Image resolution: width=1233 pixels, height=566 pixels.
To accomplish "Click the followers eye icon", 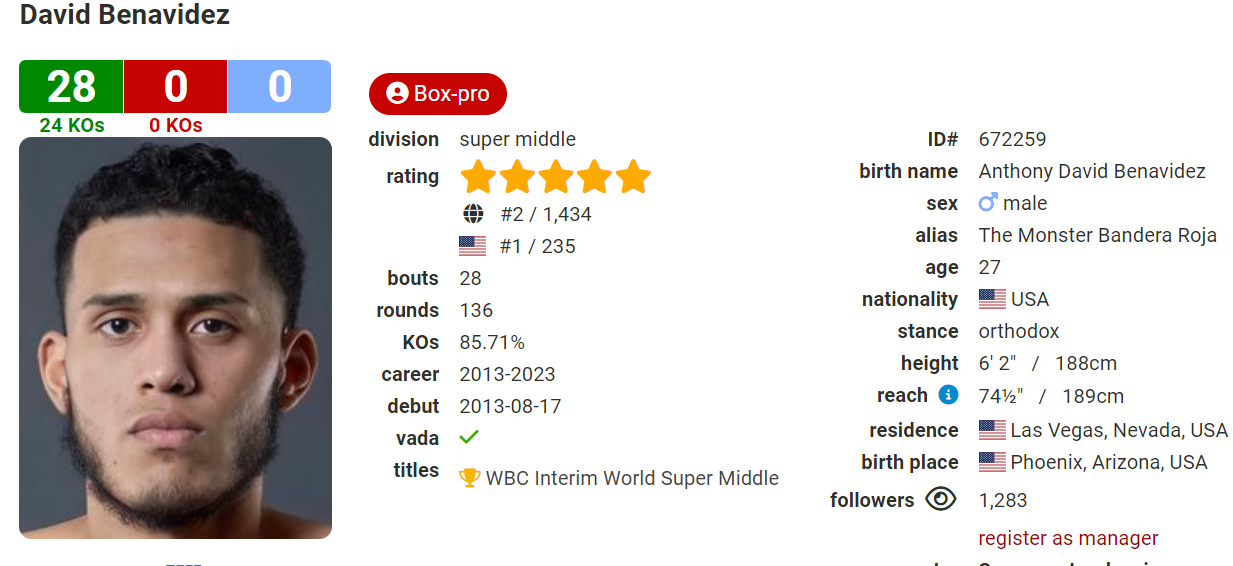I will tap(941, 499).
